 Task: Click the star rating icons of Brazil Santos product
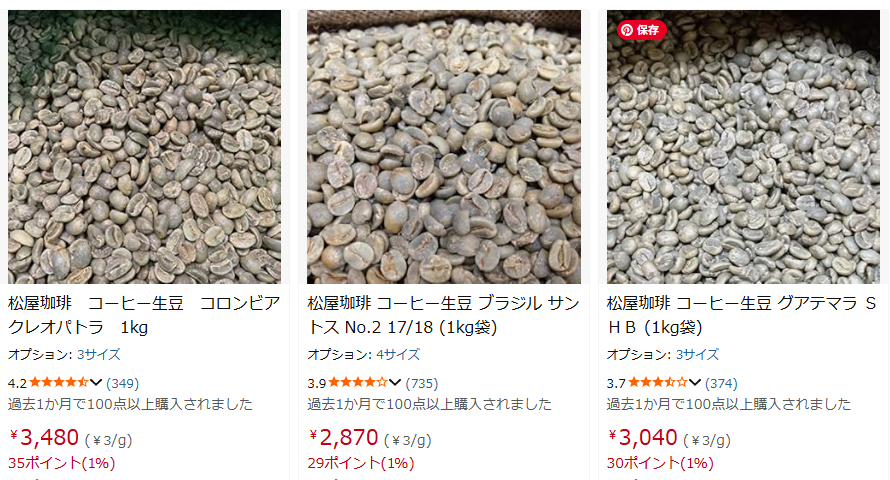(358, 382)
